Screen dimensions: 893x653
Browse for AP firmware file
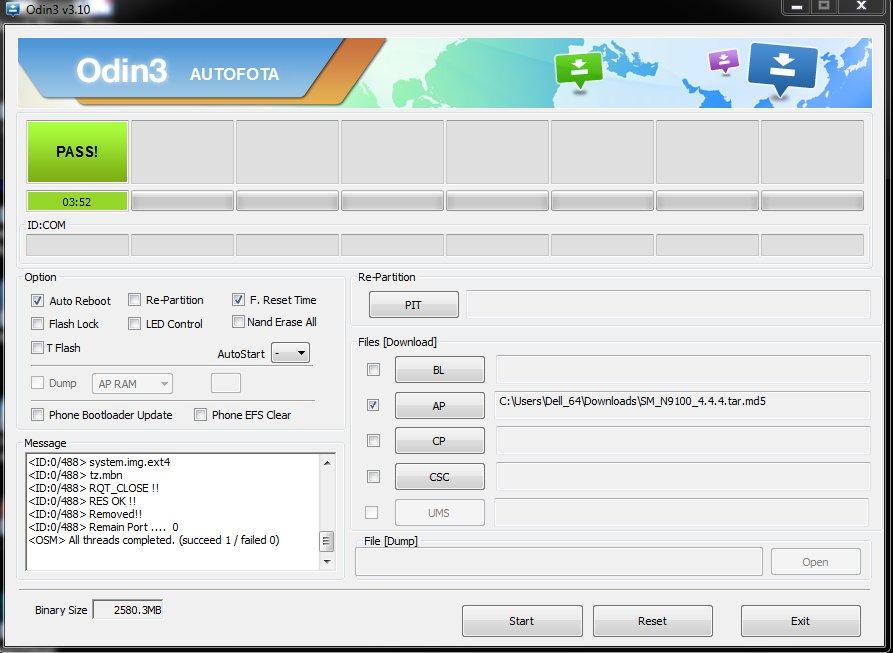[440, 405]
